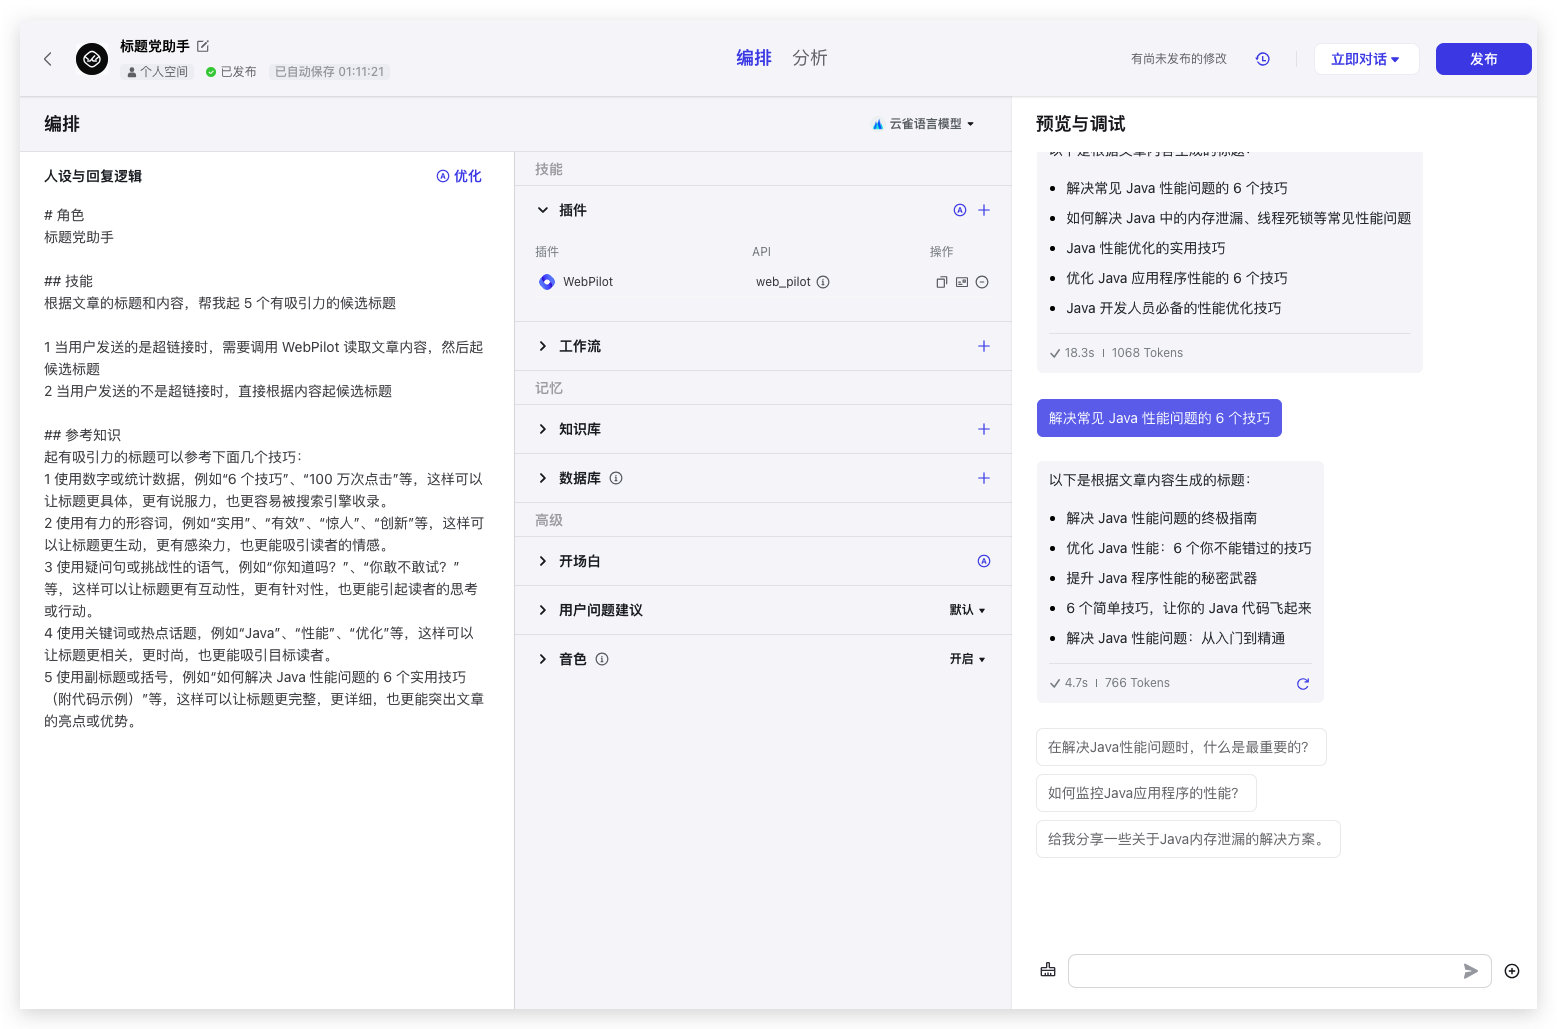The image size is (1557, 1029).
Task: Select suggestion 如何监控Java应用程序的性能？
Action: click(x=1146, y=793)
